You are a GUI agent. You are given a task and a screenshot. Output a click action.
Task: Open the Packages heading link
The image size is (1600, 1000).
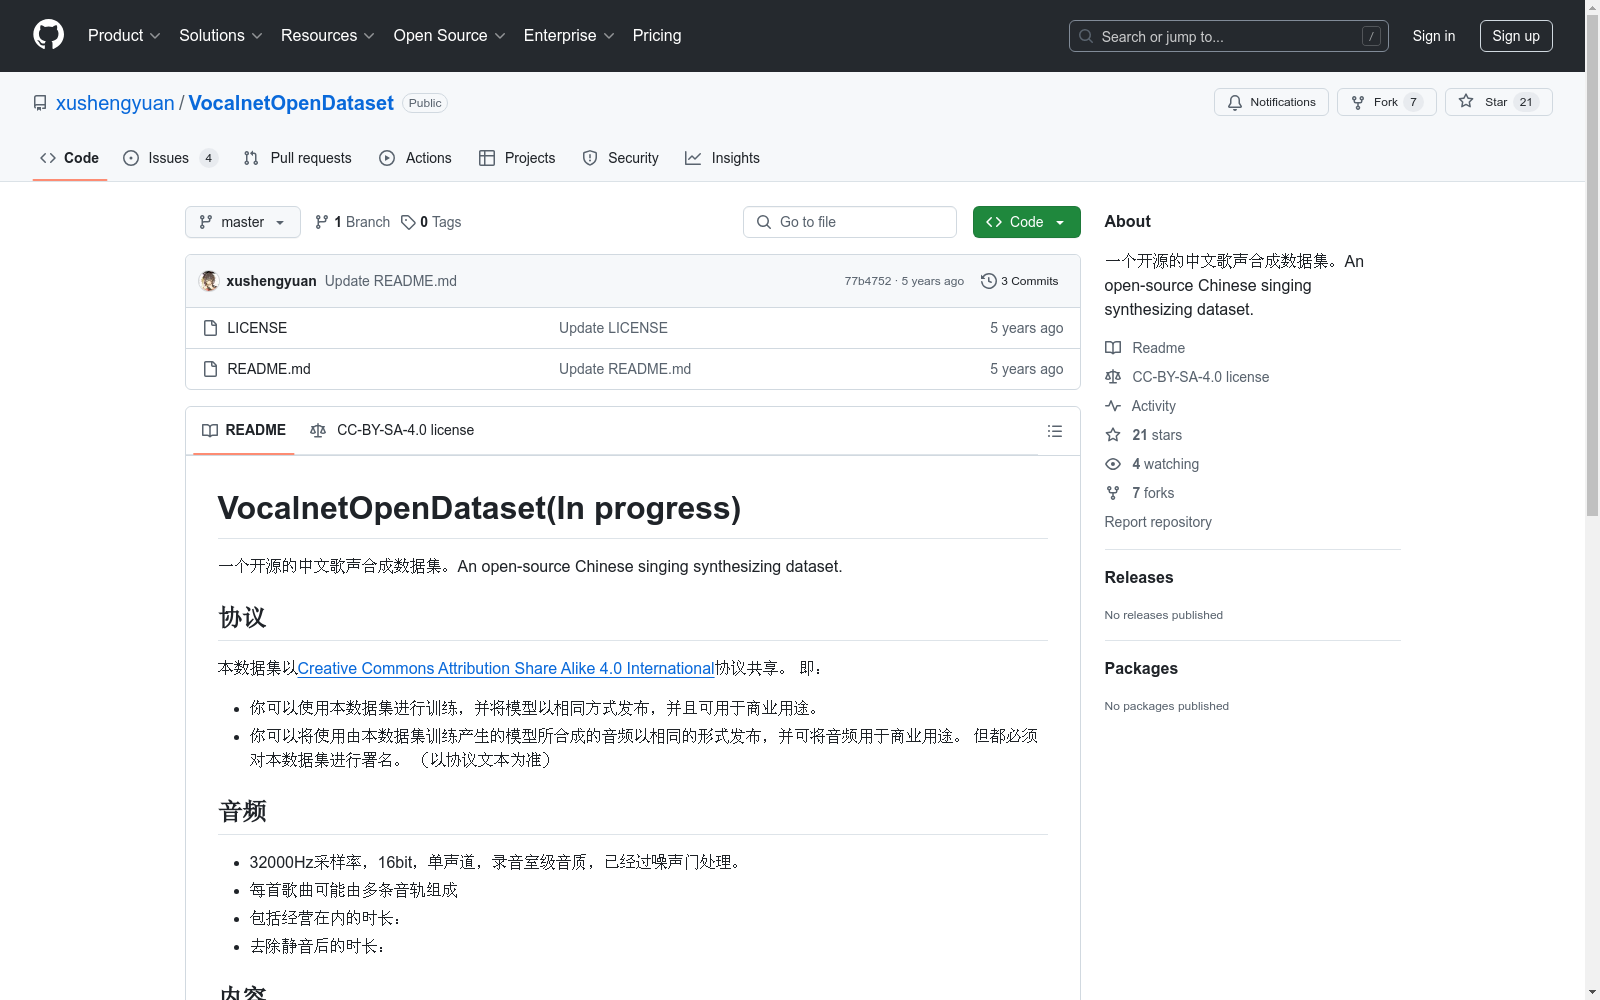pos(1141,668)
